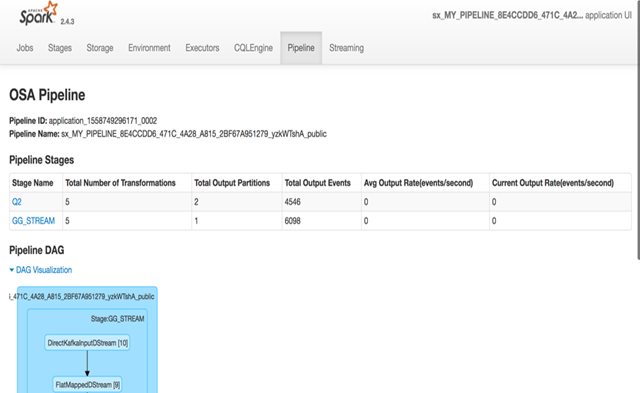The image size is (640, 393).
Task: Go to the Environment tab
Action: point(149,48)
